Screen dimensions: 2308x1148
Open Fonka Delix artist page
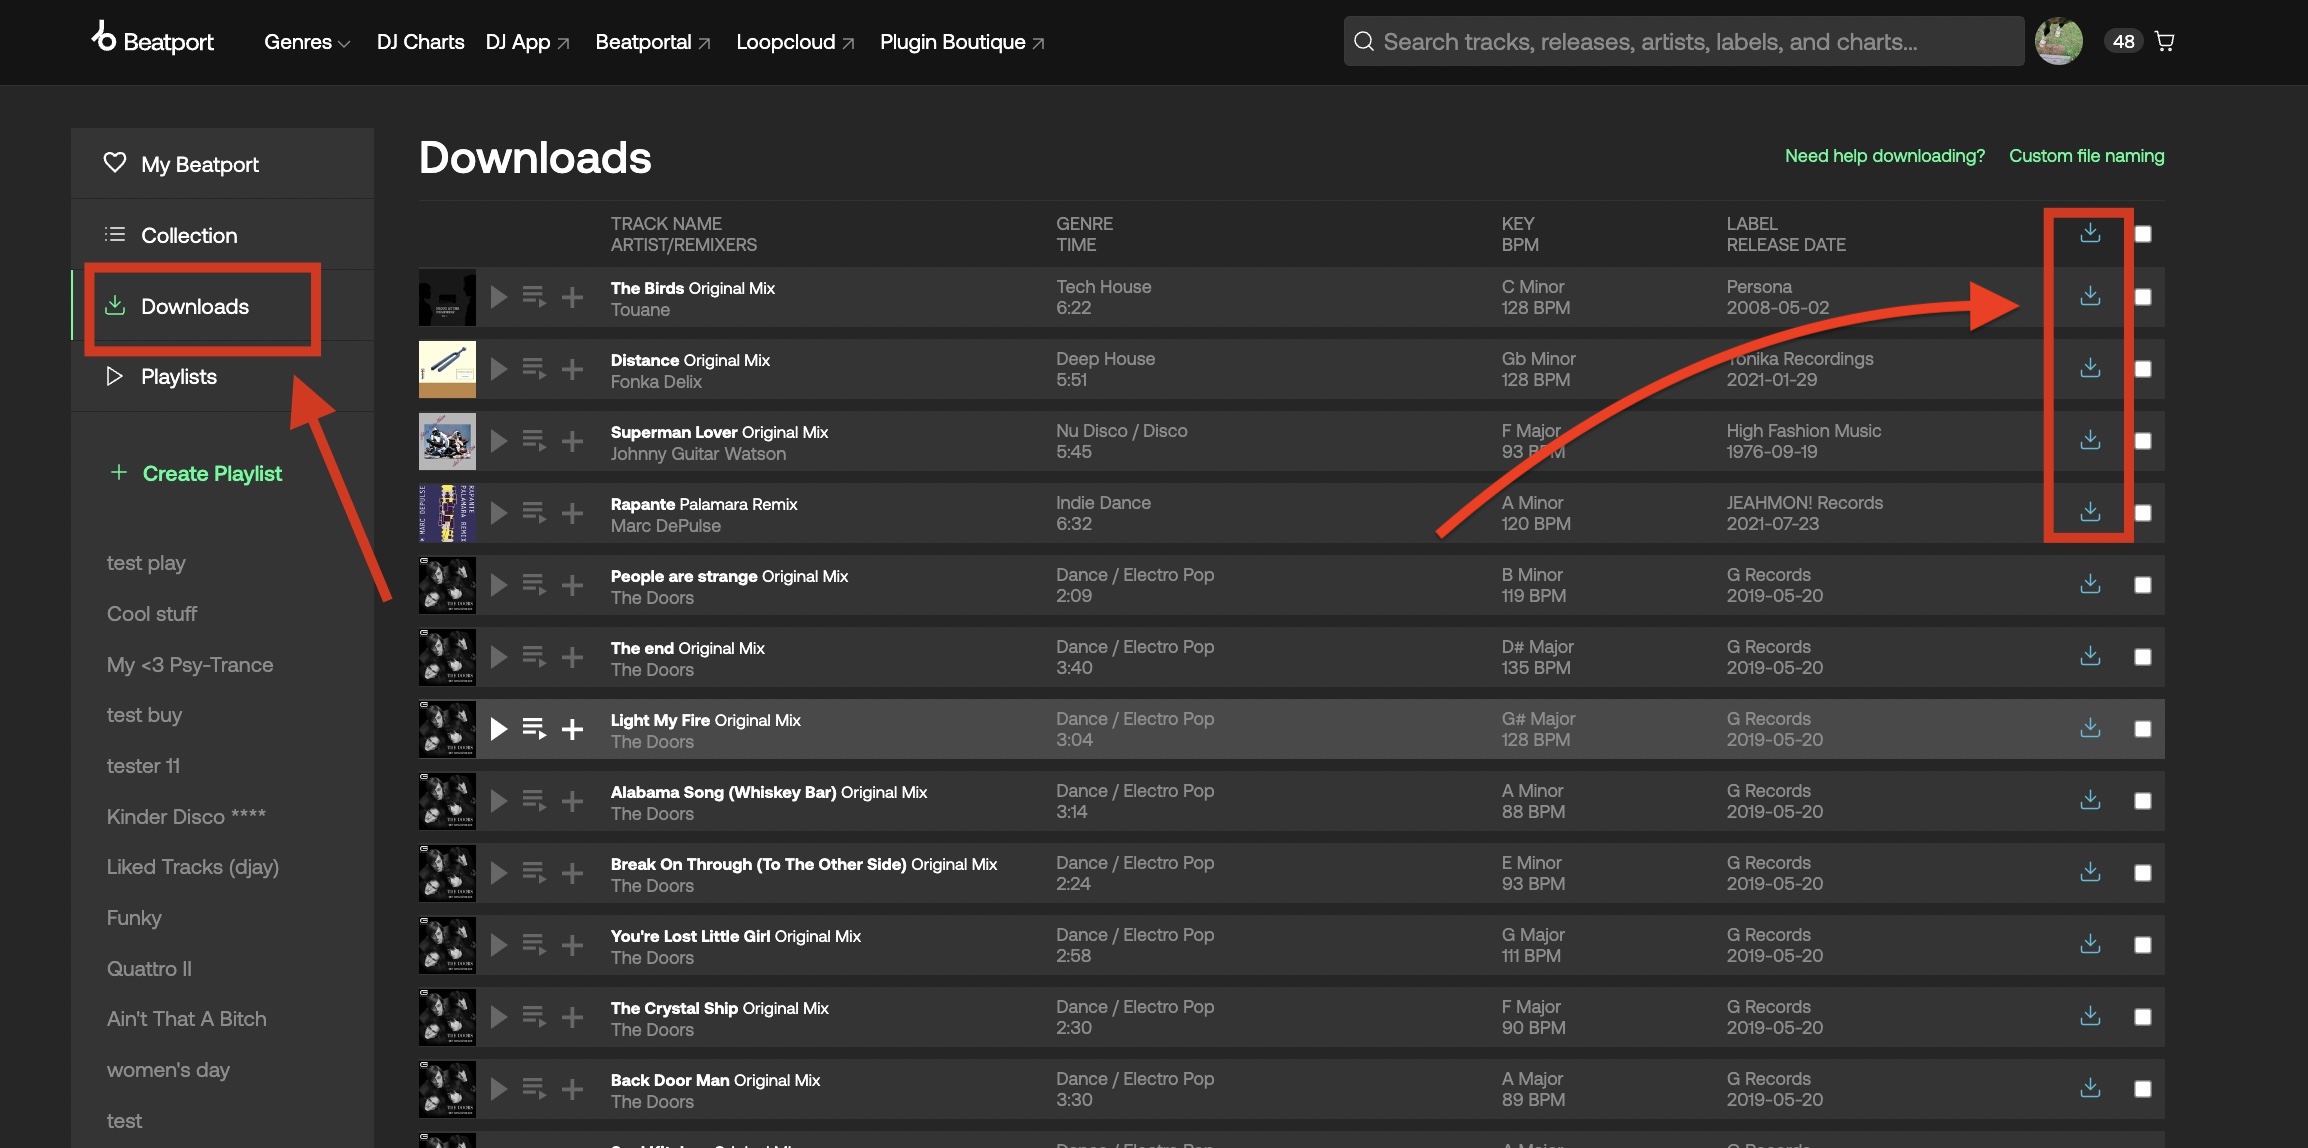point(656,382)
